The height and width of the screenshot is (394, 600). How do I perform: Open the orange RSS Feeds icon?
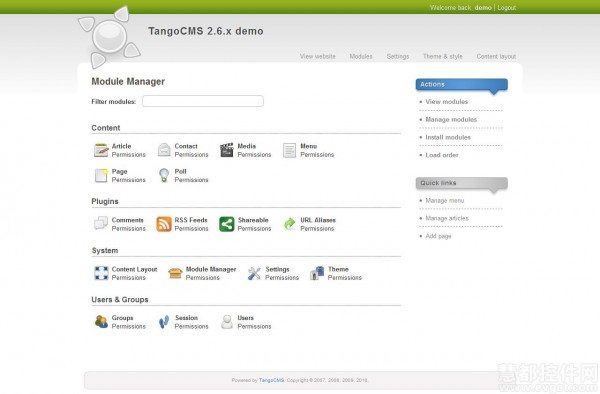click(x=164, y=224)
